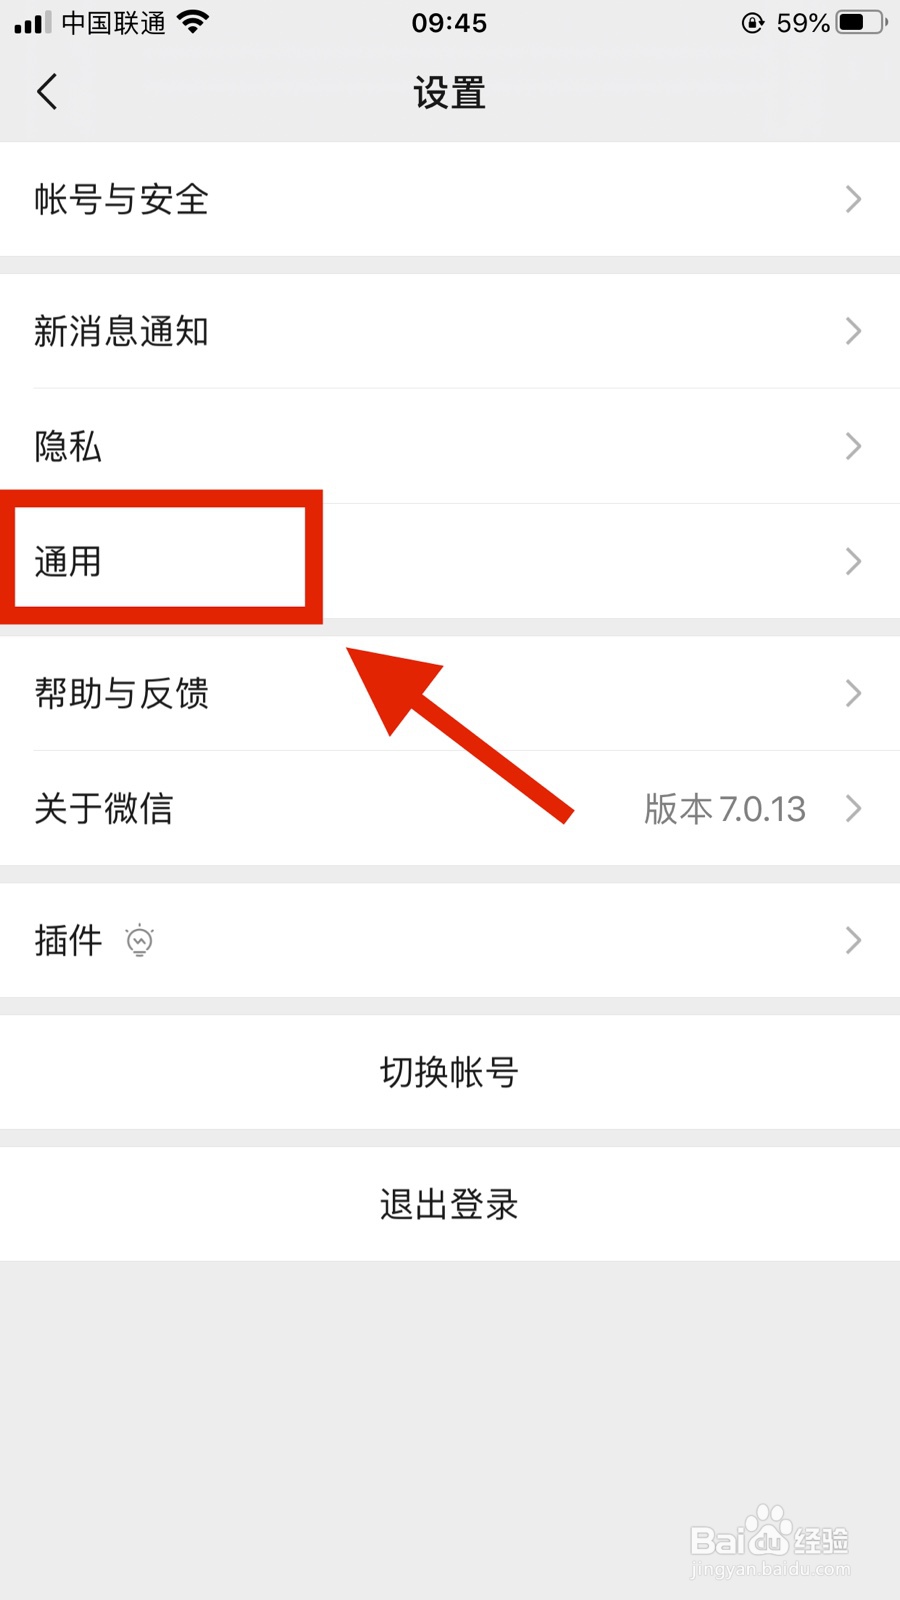Open the 通用 settings item
The image size is (900, 1600).
tap(450, 561)
